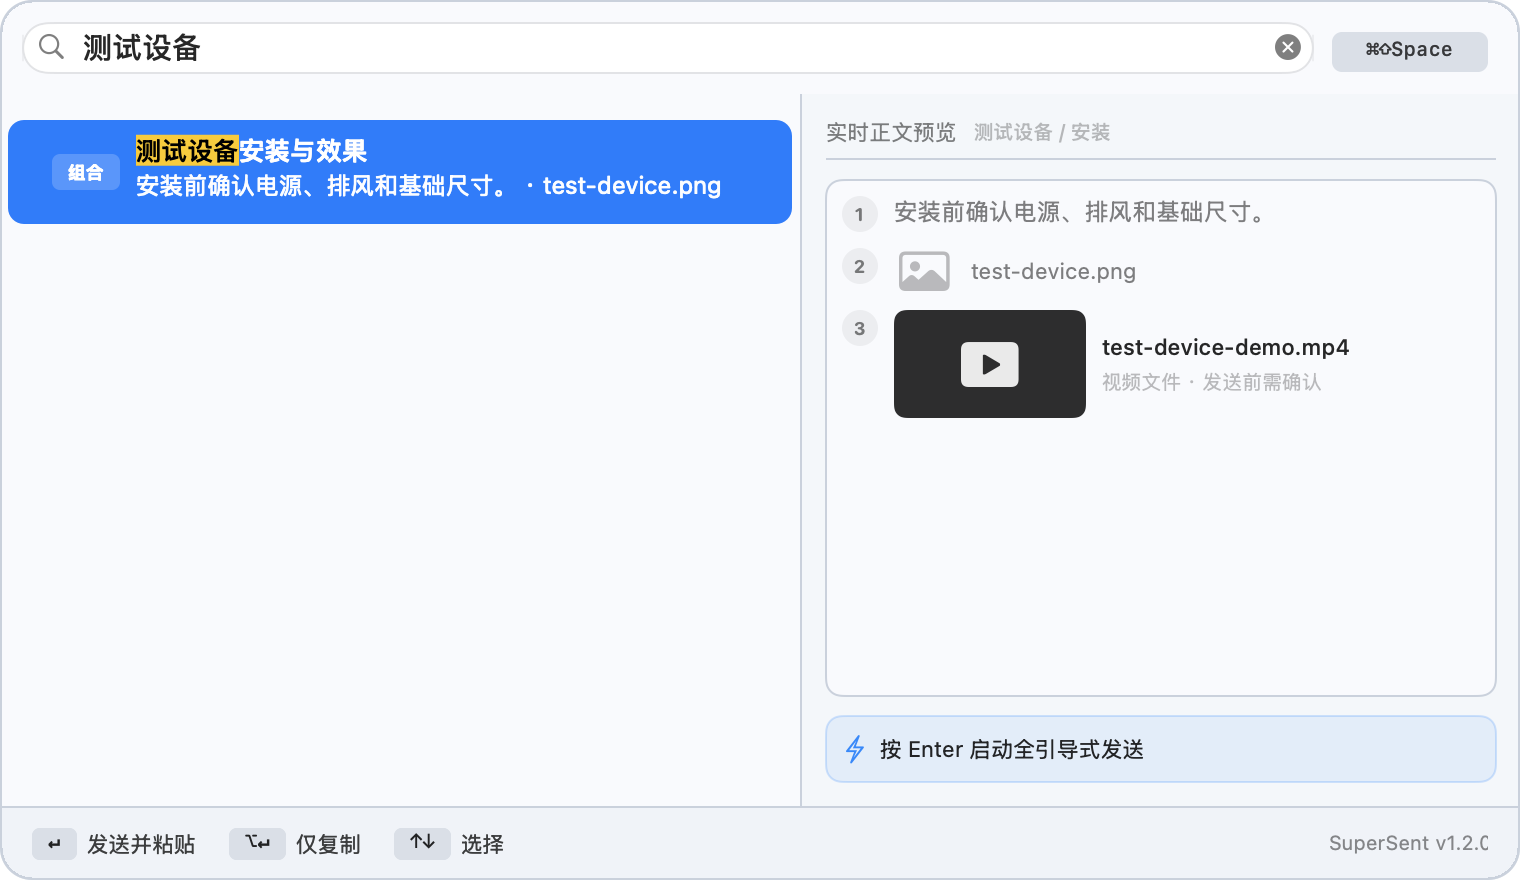Screen dimensions: 1520x880
Task: Click 发送并粘贴 footer action
Action: [x=141, y=844]
